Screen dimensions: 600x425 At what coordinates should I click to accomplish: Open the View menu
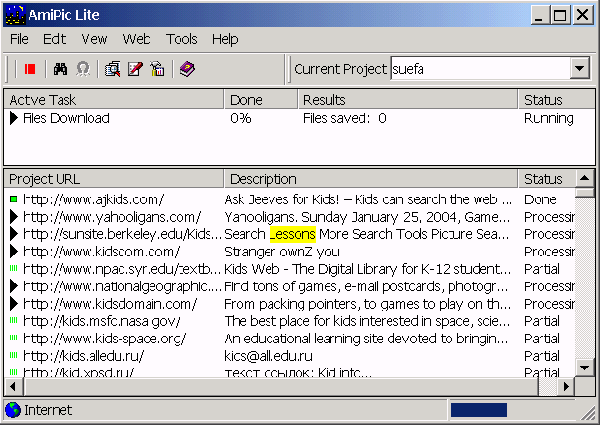click(x=94, y=39)
